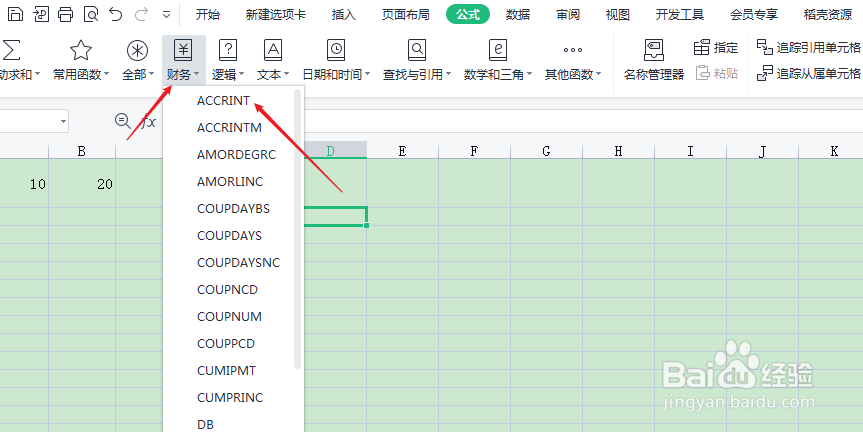Viewport: 863px width, 432px height.
Task: Click the 日期和时间 clock icon
Action: (336, 50)
